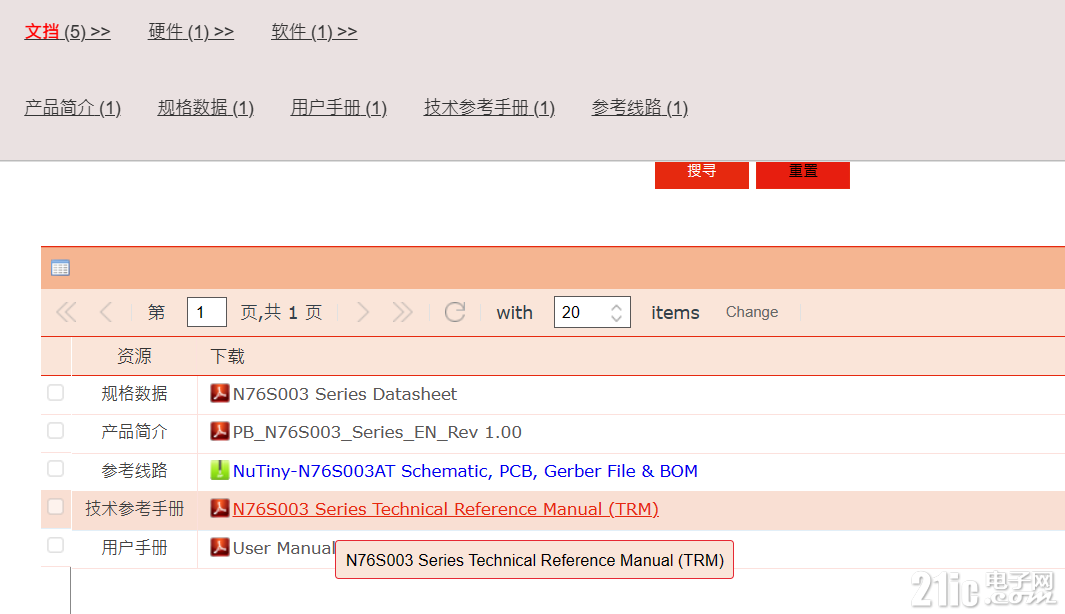This screenshot has width=1065, height=614.
Task: Go to first page double-arrow icon
Action: tap(67, 312)
